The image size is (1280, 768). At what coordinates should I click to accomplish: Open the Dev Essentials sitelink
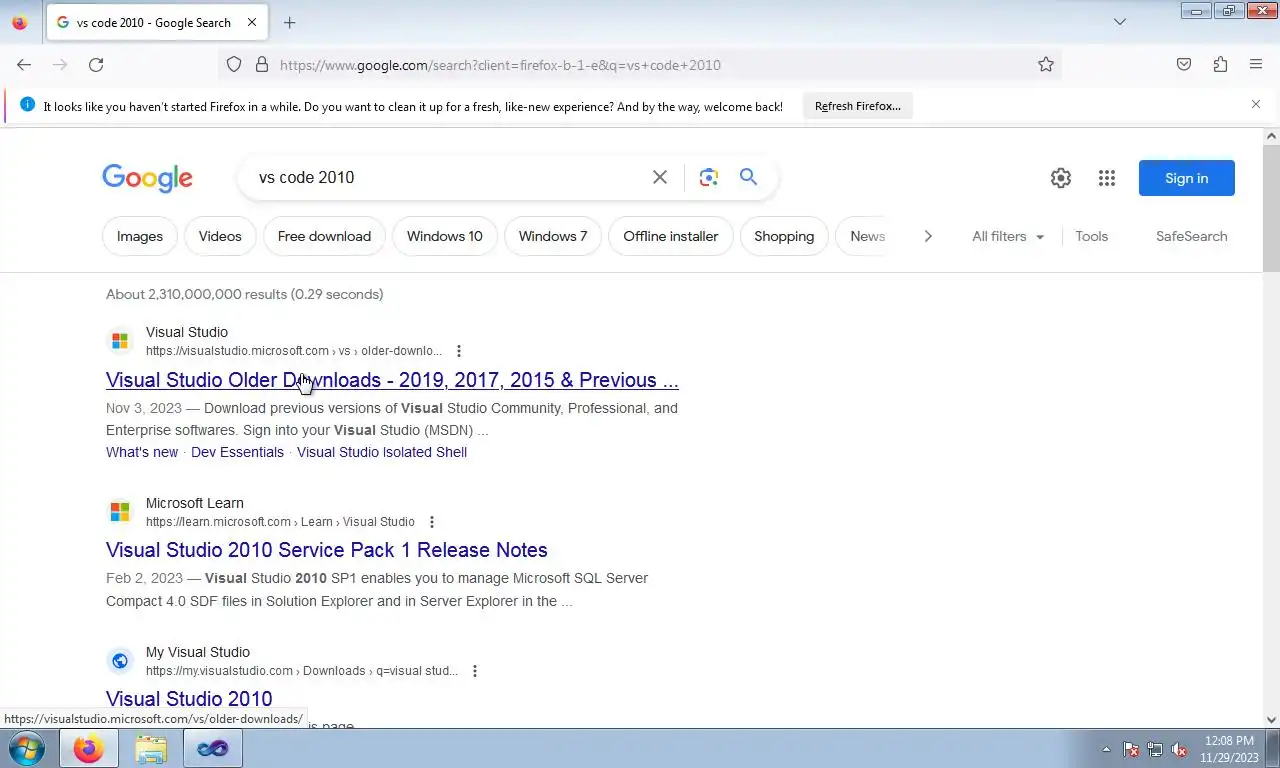(237, 452)
